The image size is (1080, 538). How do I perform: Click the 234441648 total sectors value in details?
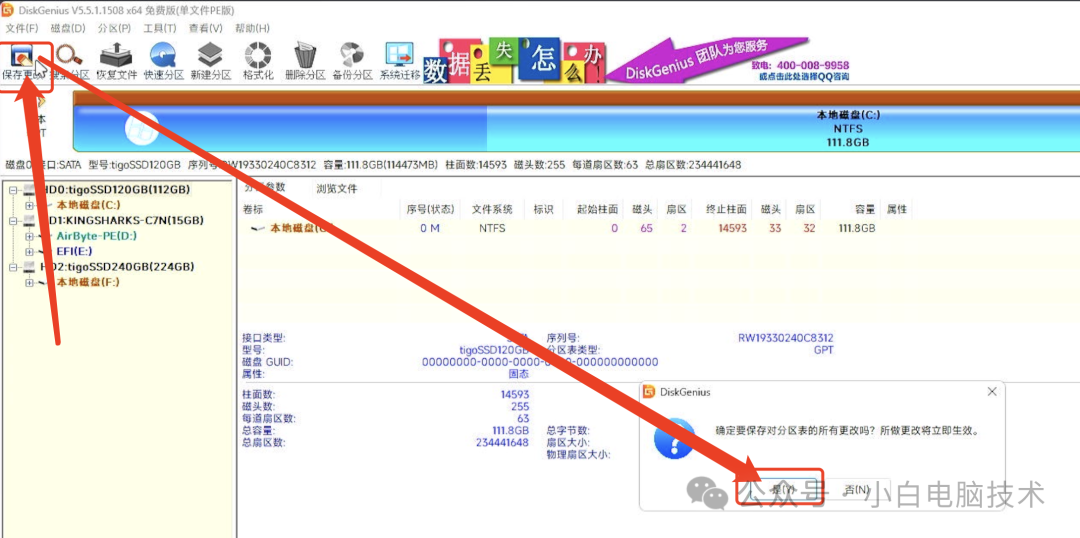[x=502, y=442]
